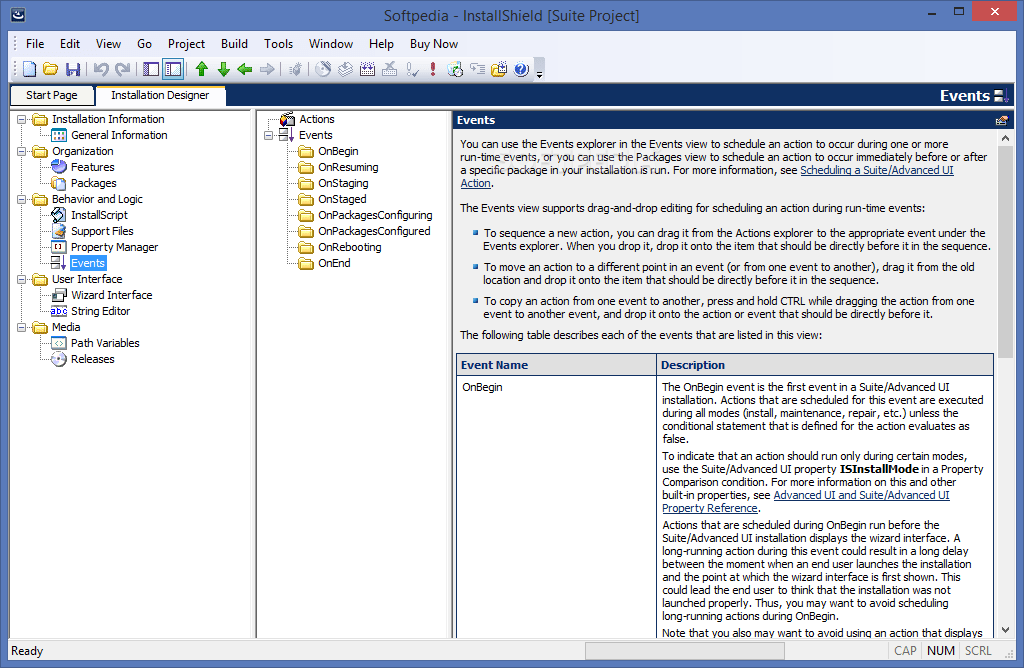Open the Go menu
Image resolution: width=1024 pixels, height=668 pixels.
point(144,44)
